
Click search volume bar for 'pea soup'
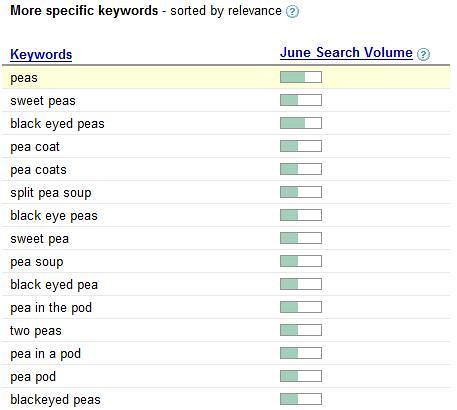tap(301, 261)
